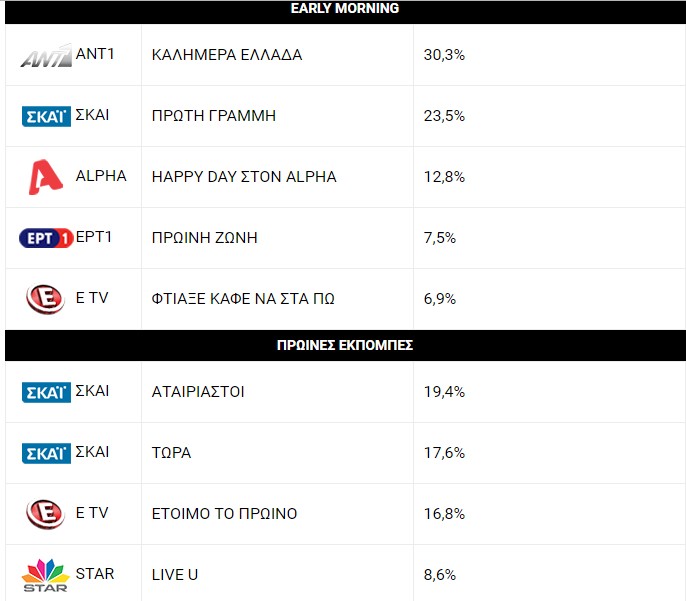Click the show title LIVE U
Viewport: 686px width, 601px height.
coord(175,575)
